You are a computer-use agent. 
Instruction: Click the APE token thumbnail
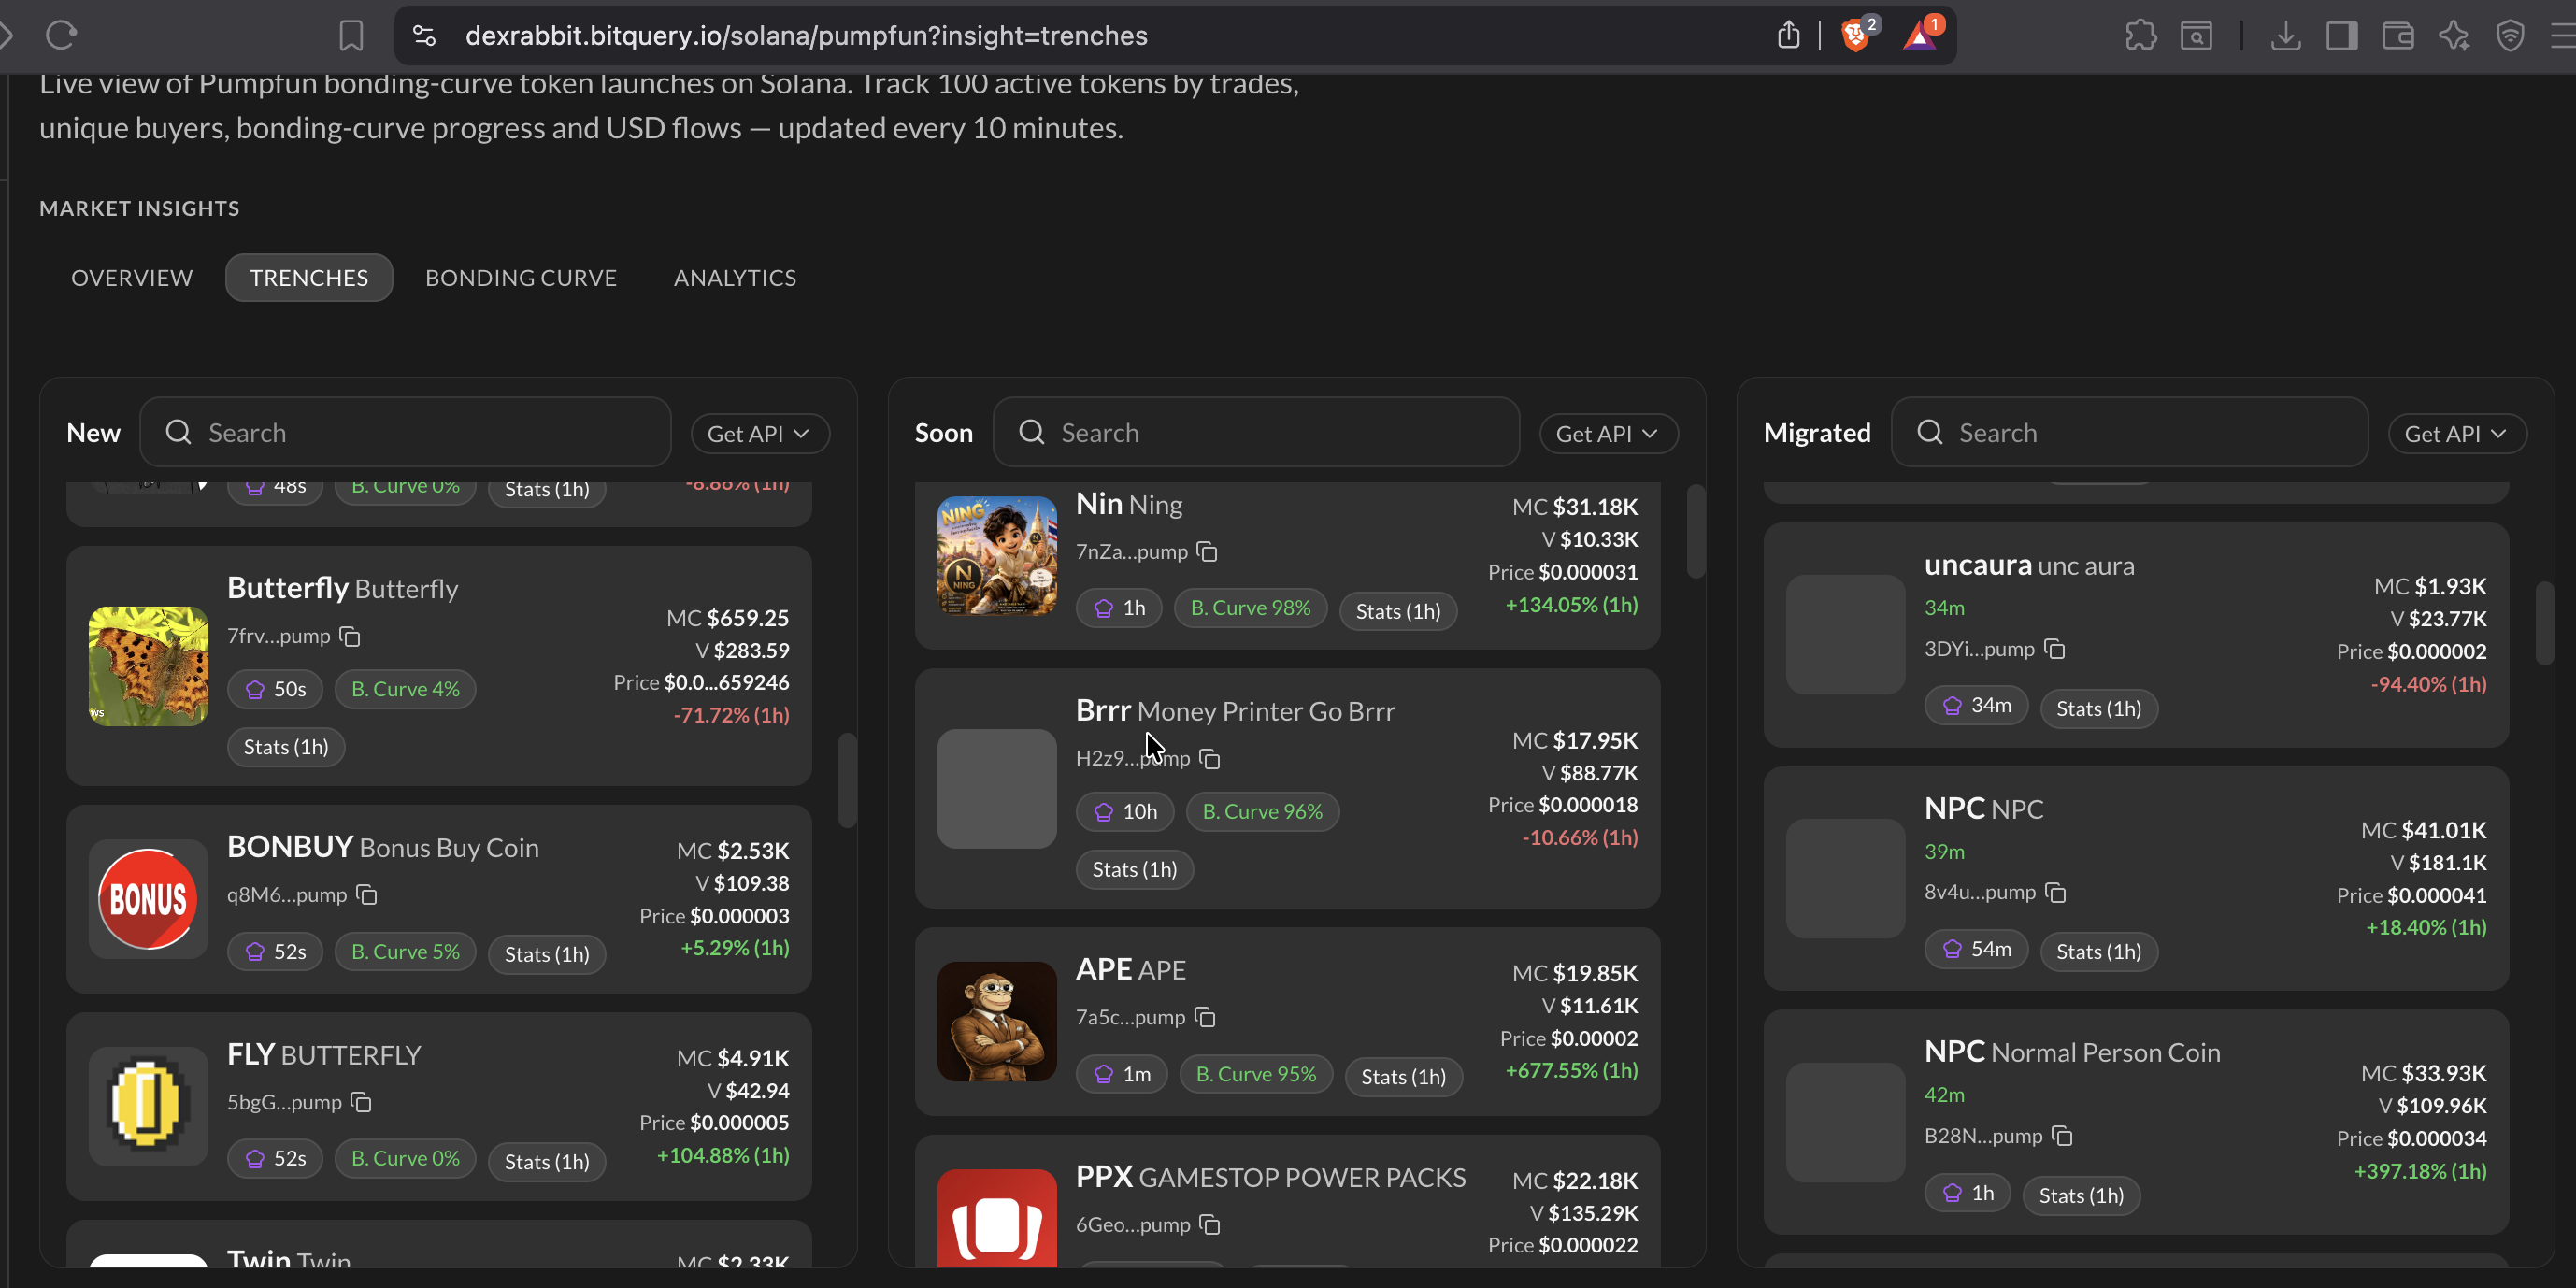click(996, 1021)
